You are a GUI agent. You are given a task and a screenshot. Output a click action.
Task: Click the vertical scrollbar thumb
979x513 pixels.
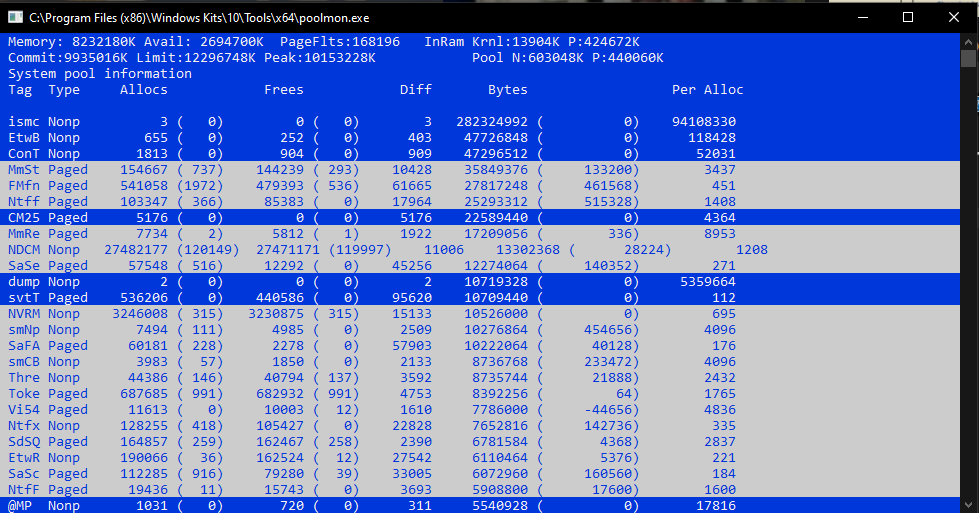[968, 59]
